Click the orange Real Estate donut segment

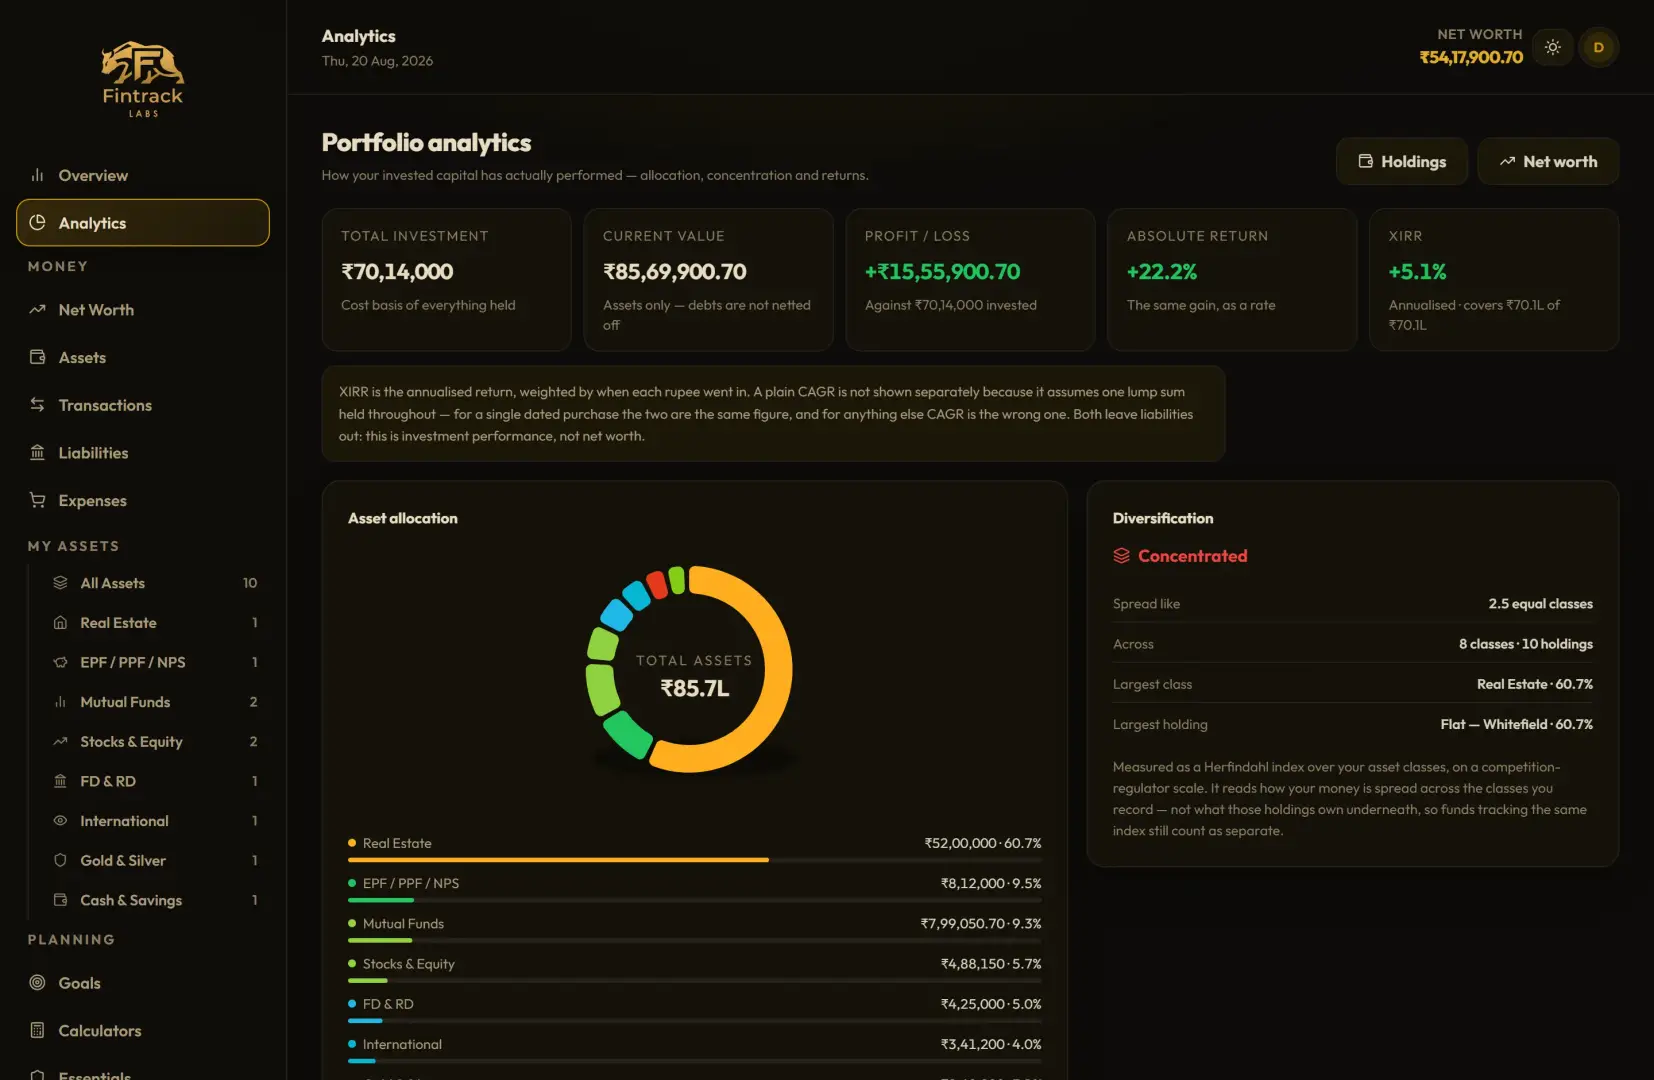click(776, 670)
